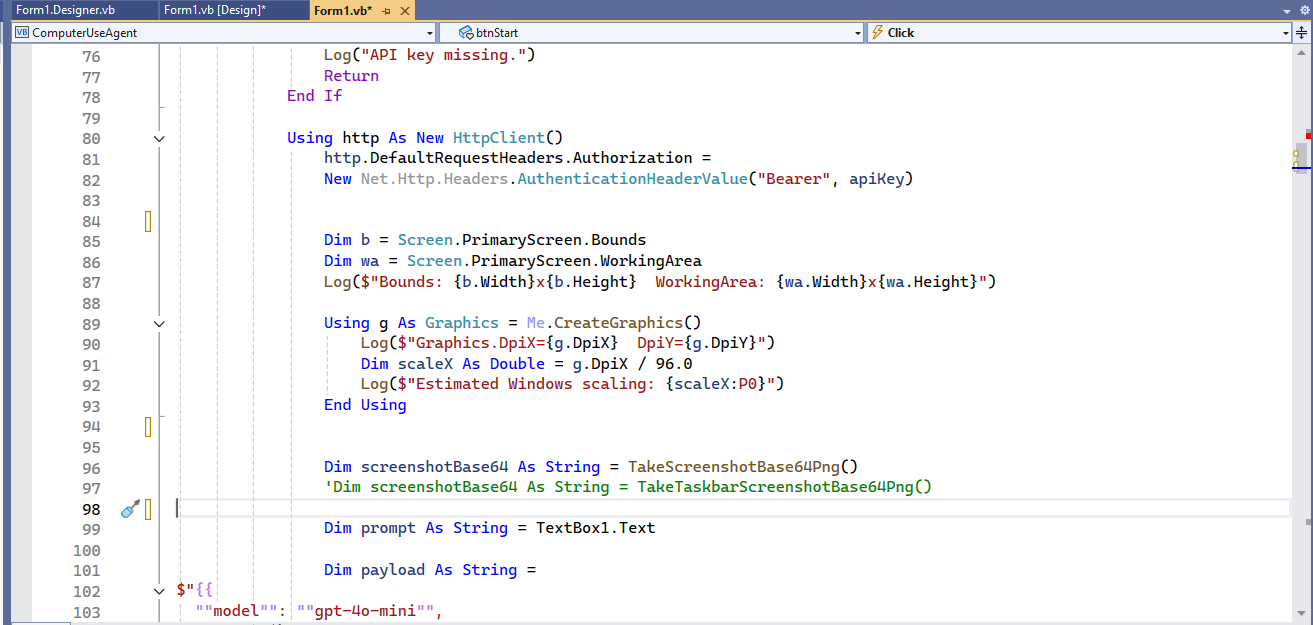Image resolution: width=1313 pixels, height=625 pixels.
Task: Click the screwdriver quick actions icon
Action: (130, 509)
